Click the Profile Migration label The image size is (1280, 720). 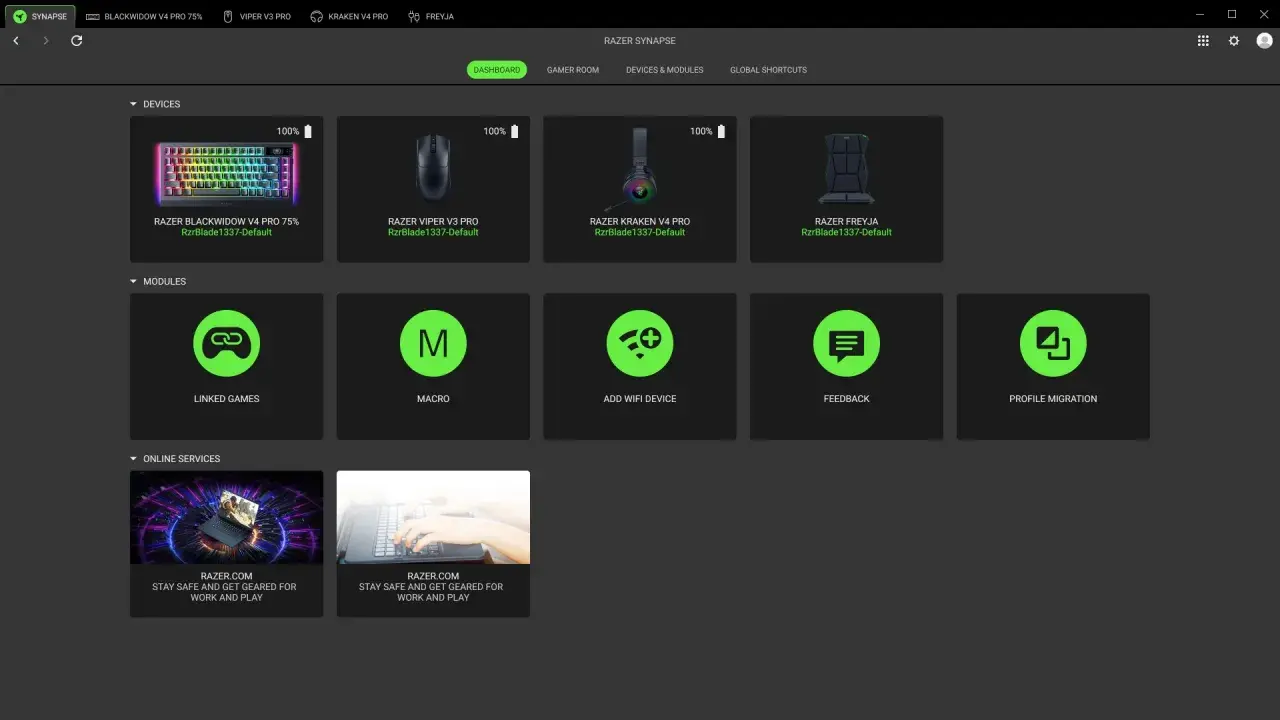pos(1053,399)
